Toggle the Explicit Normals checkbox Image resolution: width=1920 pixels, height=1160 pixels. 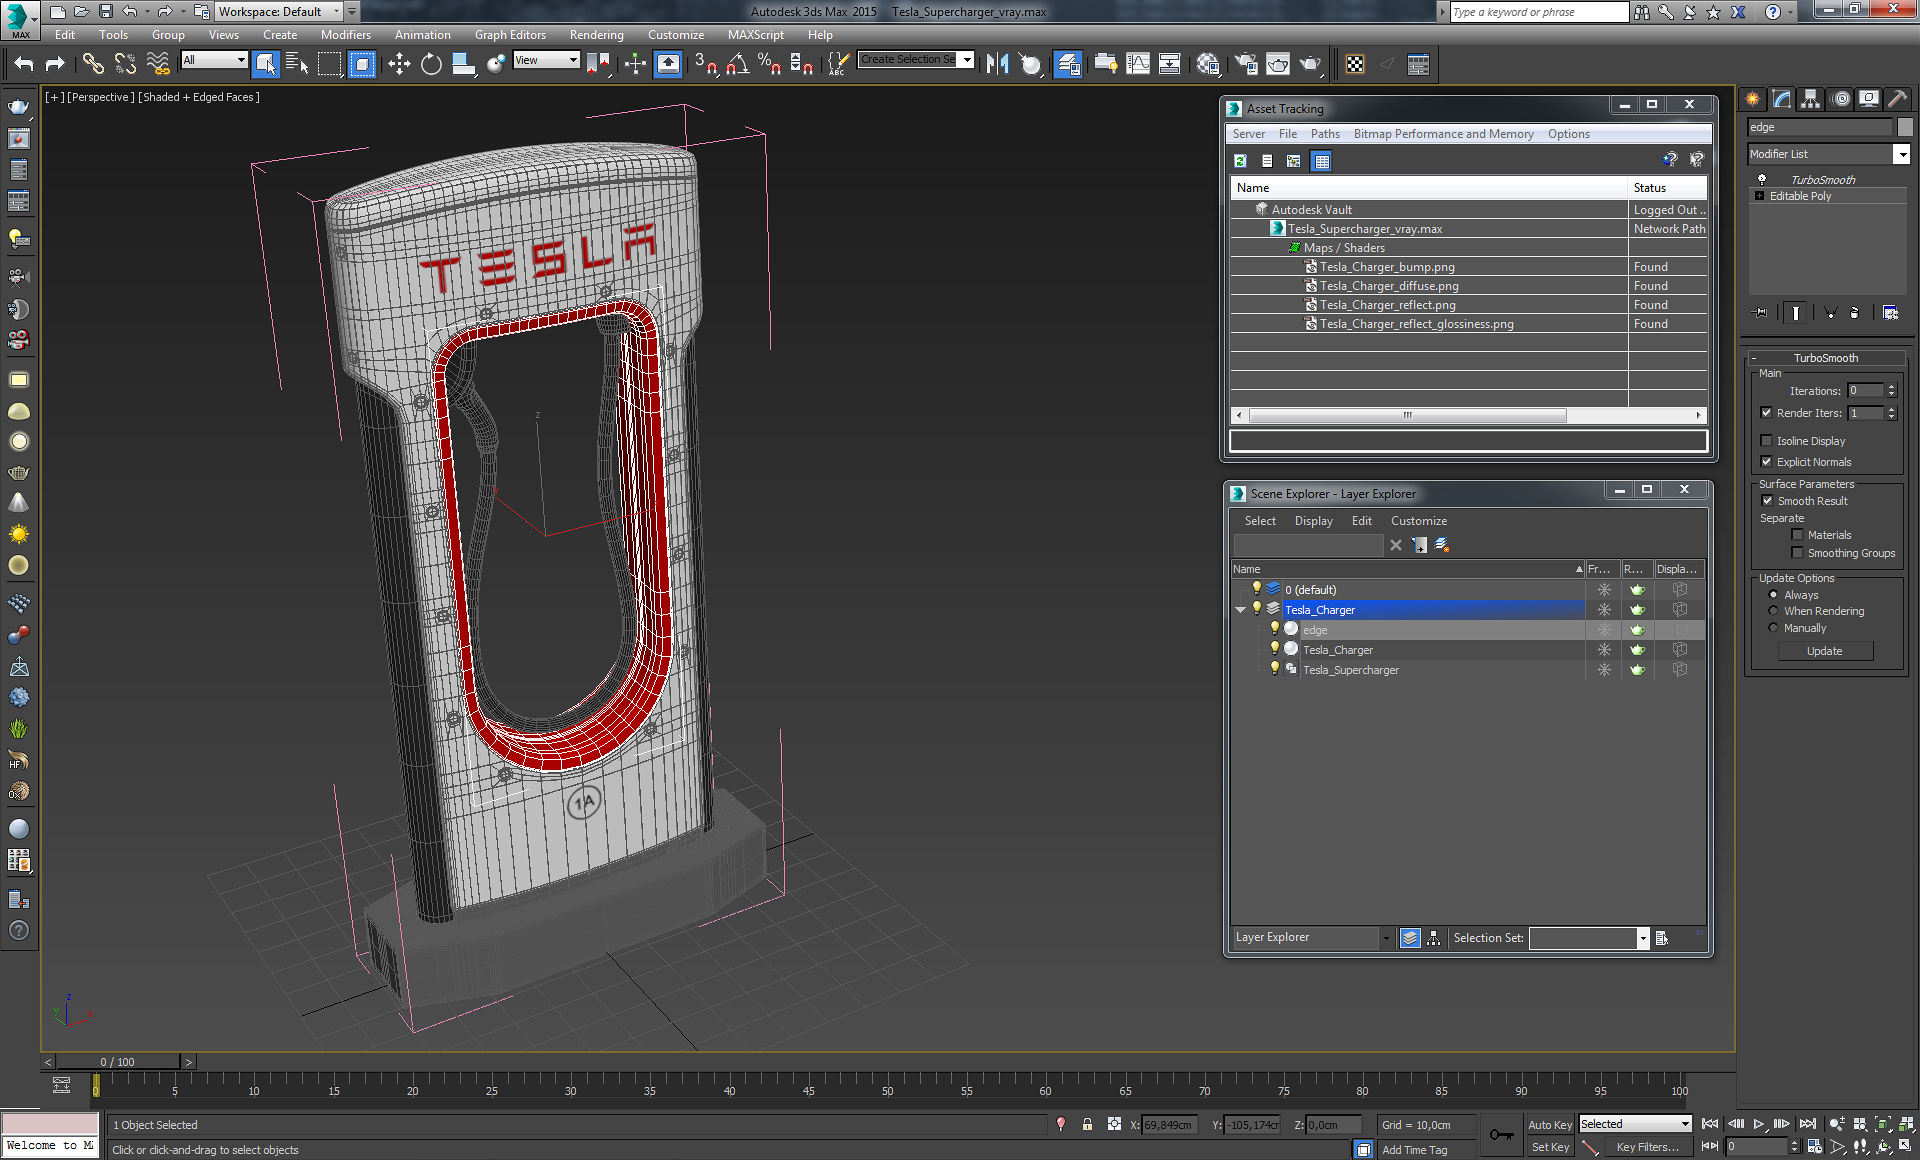coord(1767,462)
